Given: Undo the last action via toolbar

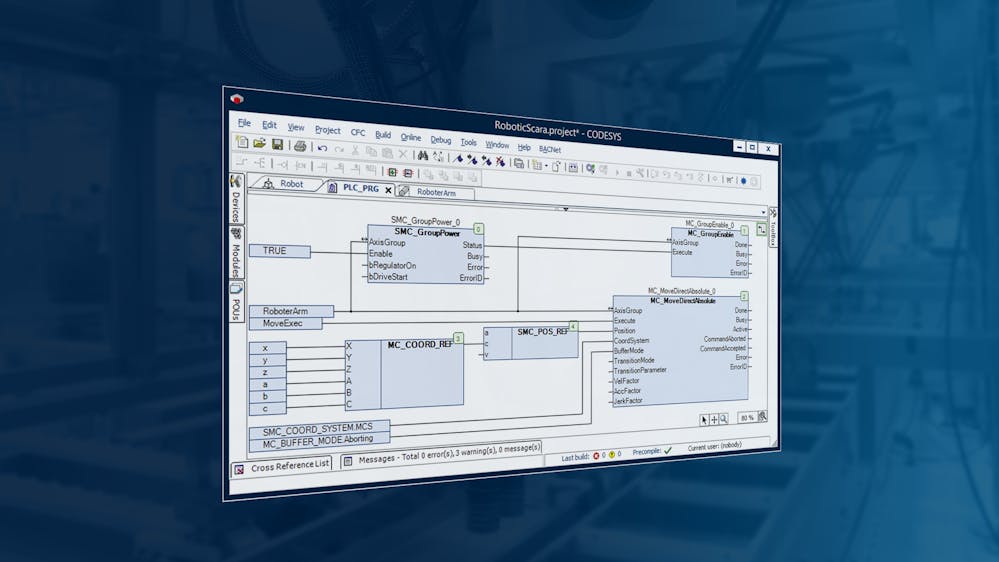Looking at the screenshot, I should [x=322, y=148].
